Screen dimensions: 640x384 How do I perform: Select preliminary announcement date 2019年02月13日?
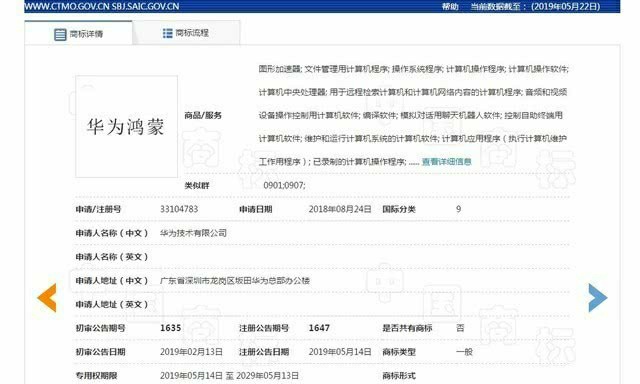click(x=191, y=352)
